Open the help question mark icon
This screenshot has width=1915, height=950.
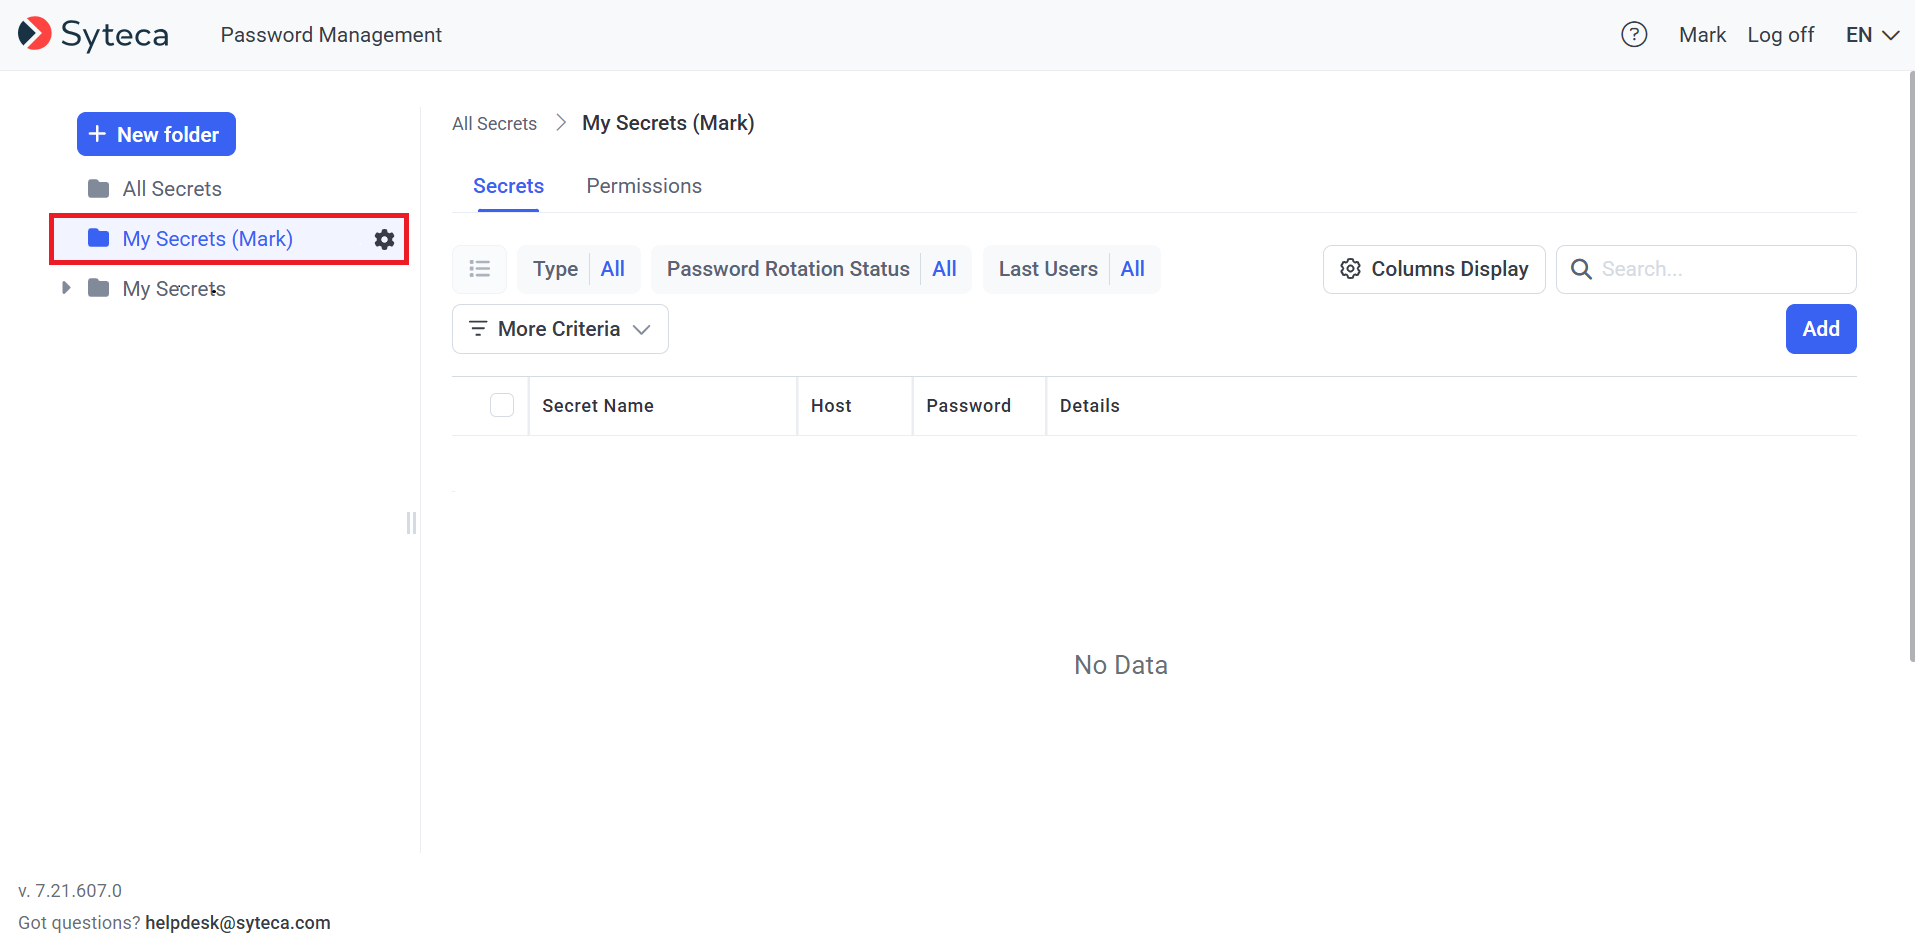(x=1633, y=35)
